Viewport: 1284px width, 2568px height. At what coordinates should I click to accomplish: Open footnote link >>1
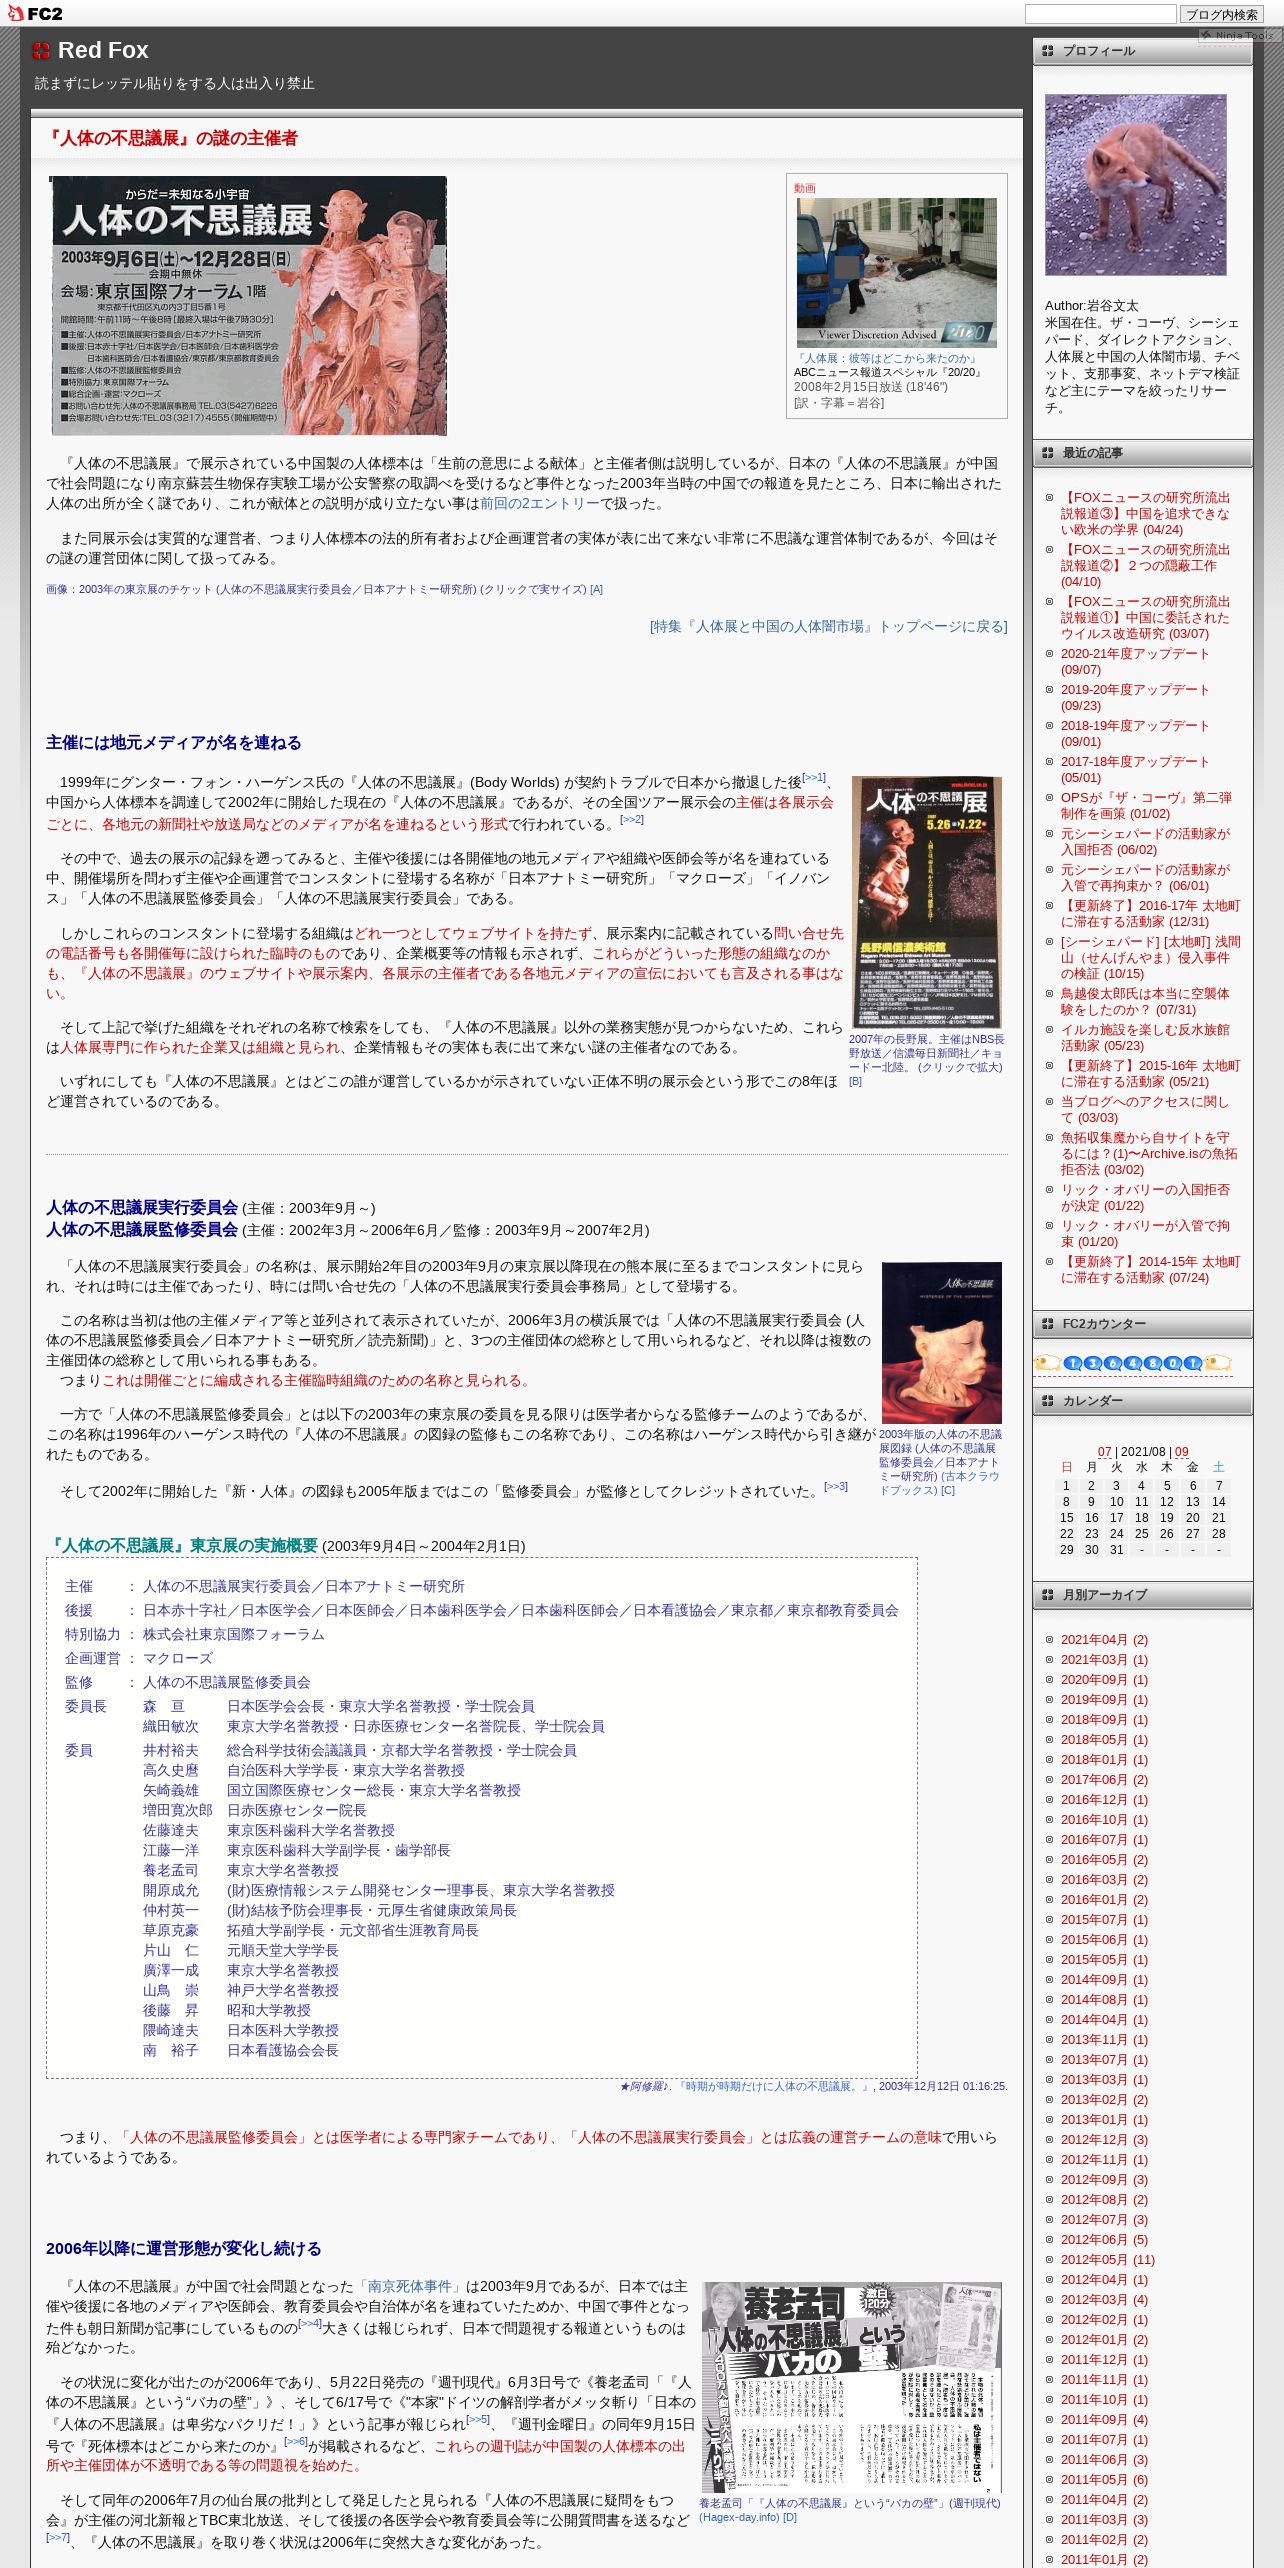click(814, 777)
